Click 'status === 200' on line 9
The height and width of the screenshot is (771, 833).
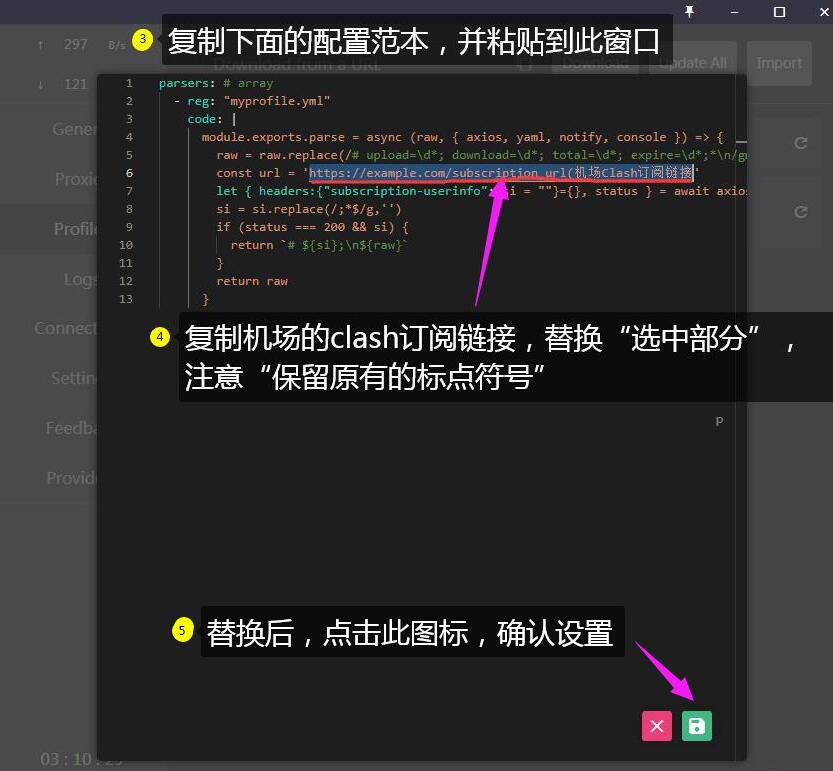(294, 227)
